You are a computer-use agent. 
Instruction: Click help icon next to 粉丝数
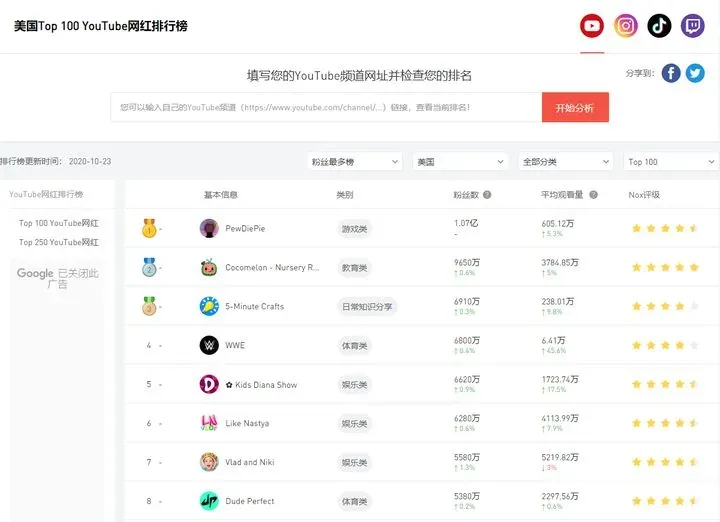487,195
